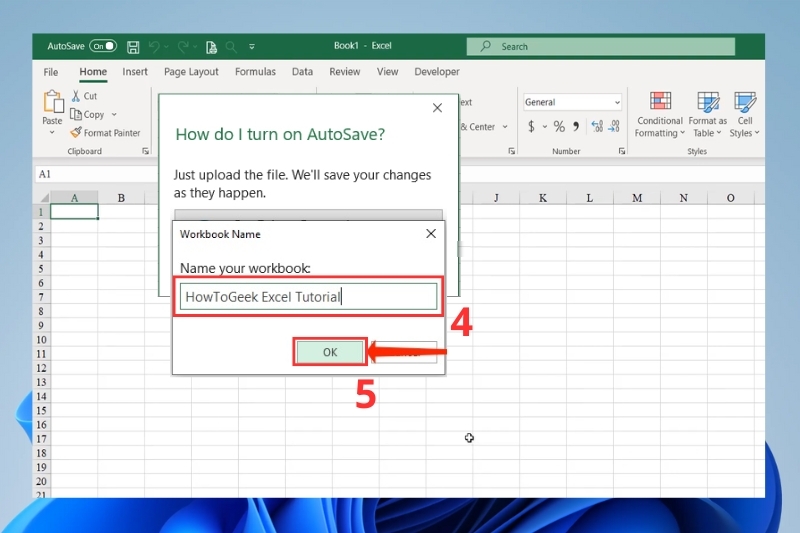Open Format as Table gallery

708,115
